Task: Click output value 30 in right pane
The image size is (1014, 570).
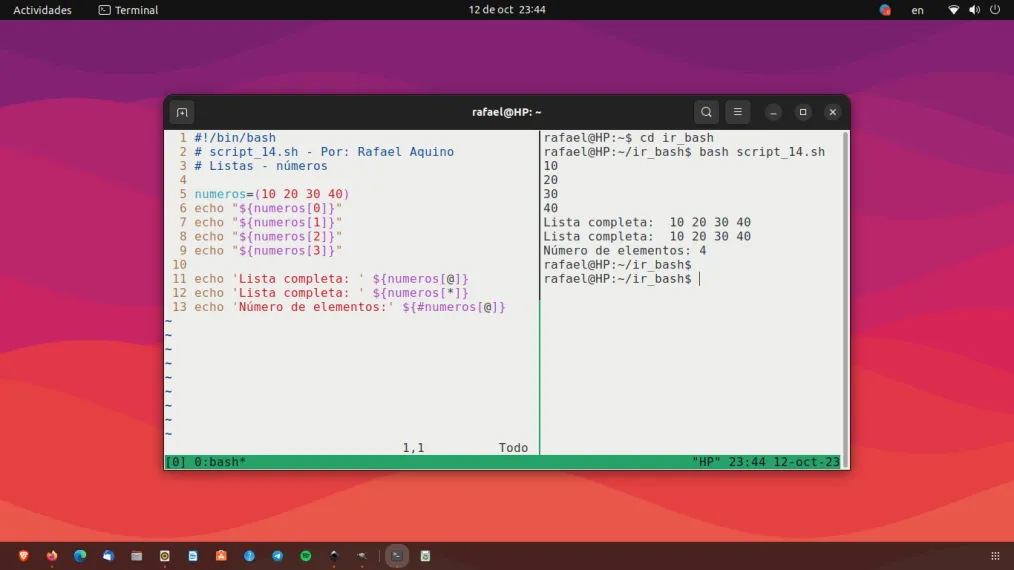Action: point(550,194)
